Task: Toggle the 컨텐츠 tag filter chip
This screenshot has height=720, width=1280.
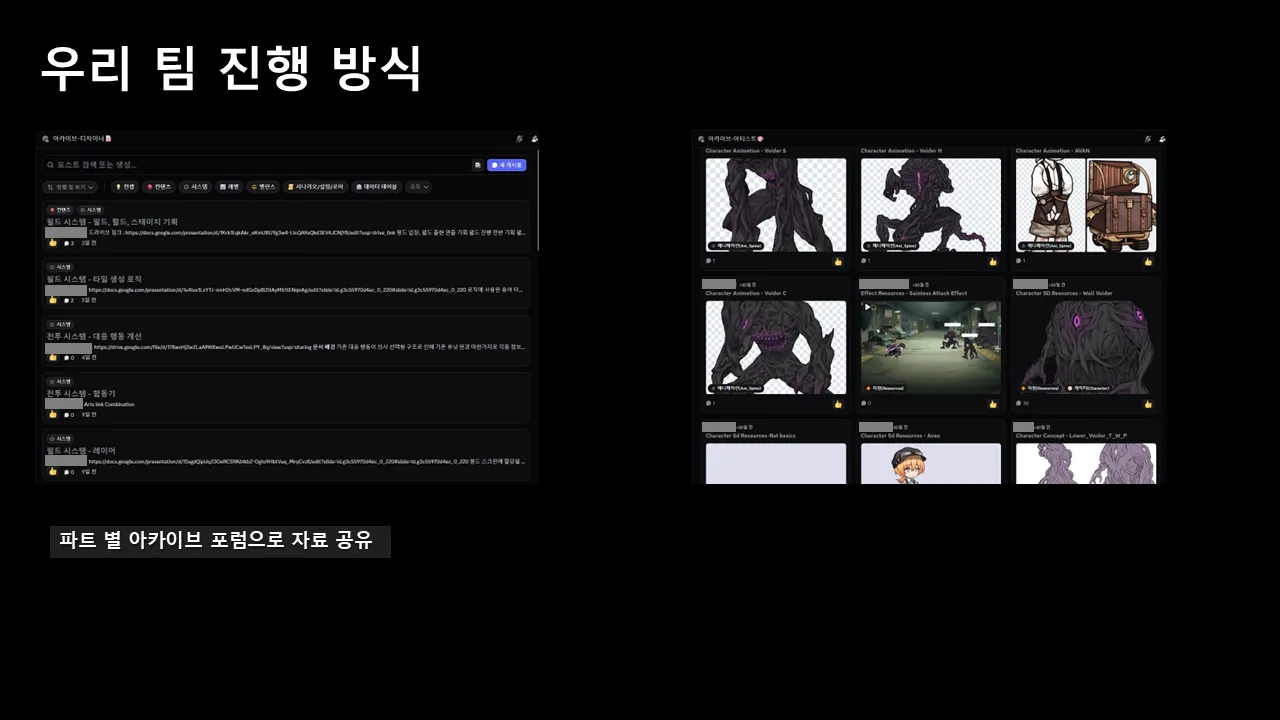Action: 159,187
